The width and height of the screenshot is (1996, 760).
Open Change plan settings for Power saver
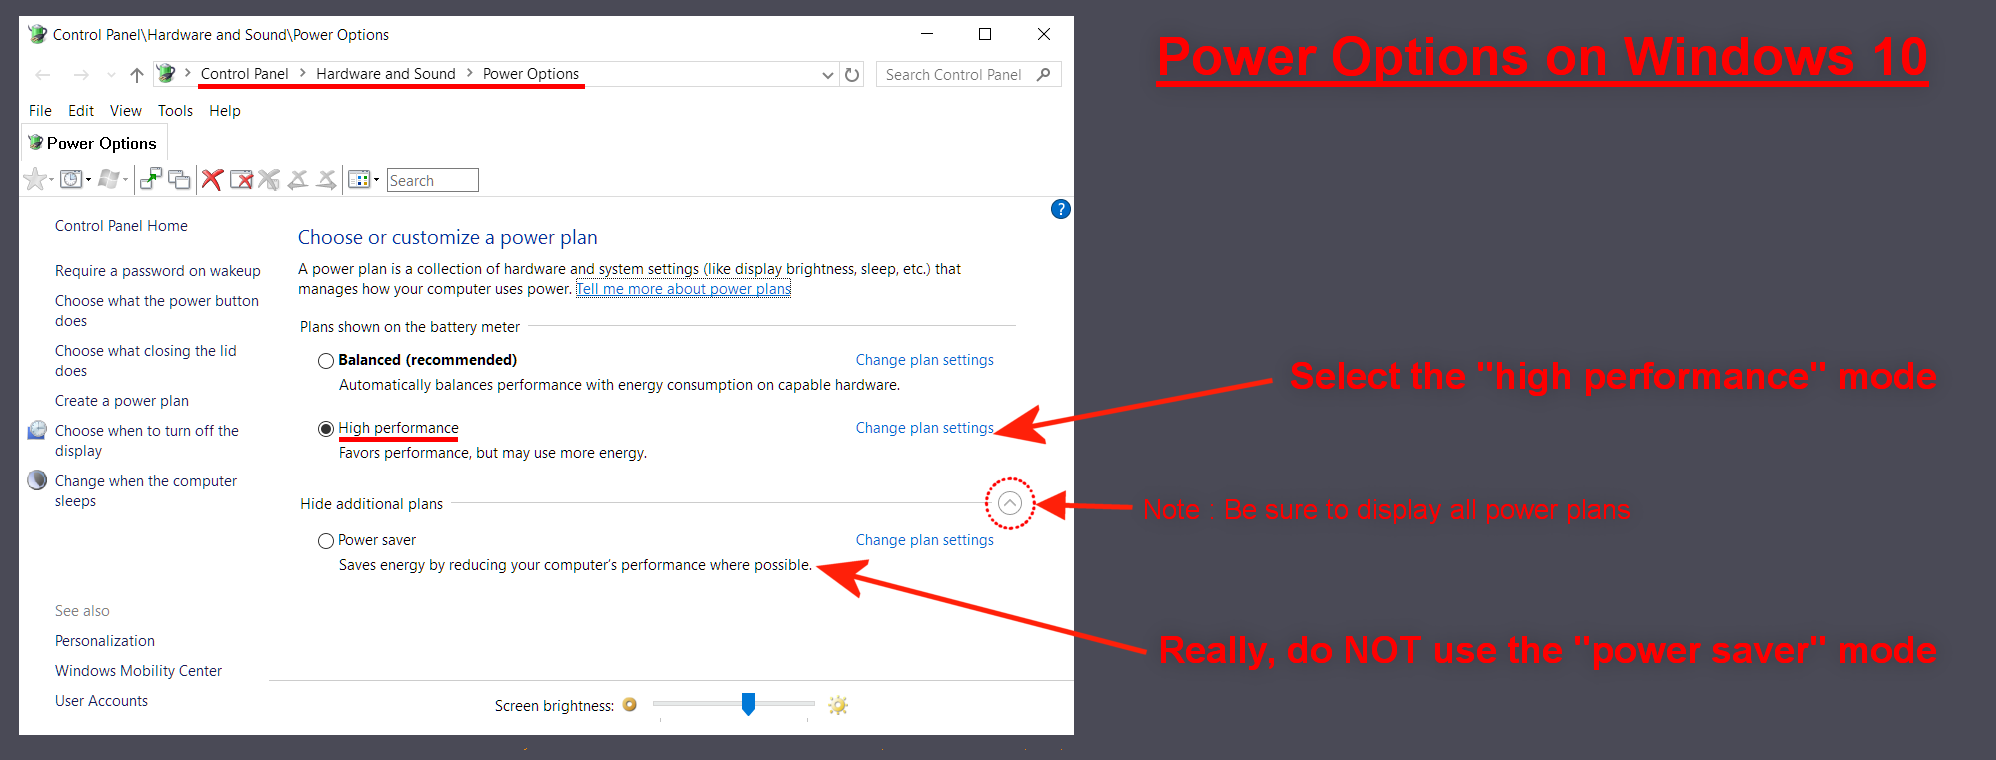click(x=925, y=540)
